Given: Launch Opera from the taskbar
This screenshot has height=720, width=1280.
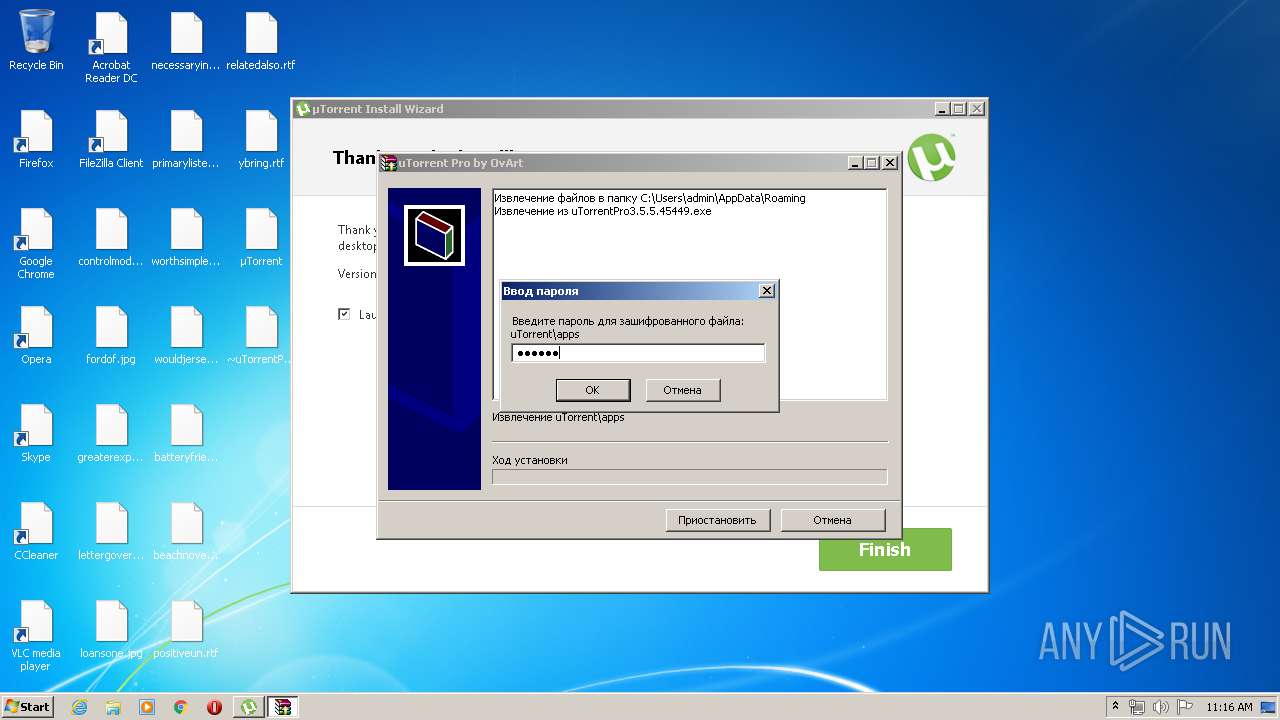Looking at the screenshot, I should click(x=214, y=707).
